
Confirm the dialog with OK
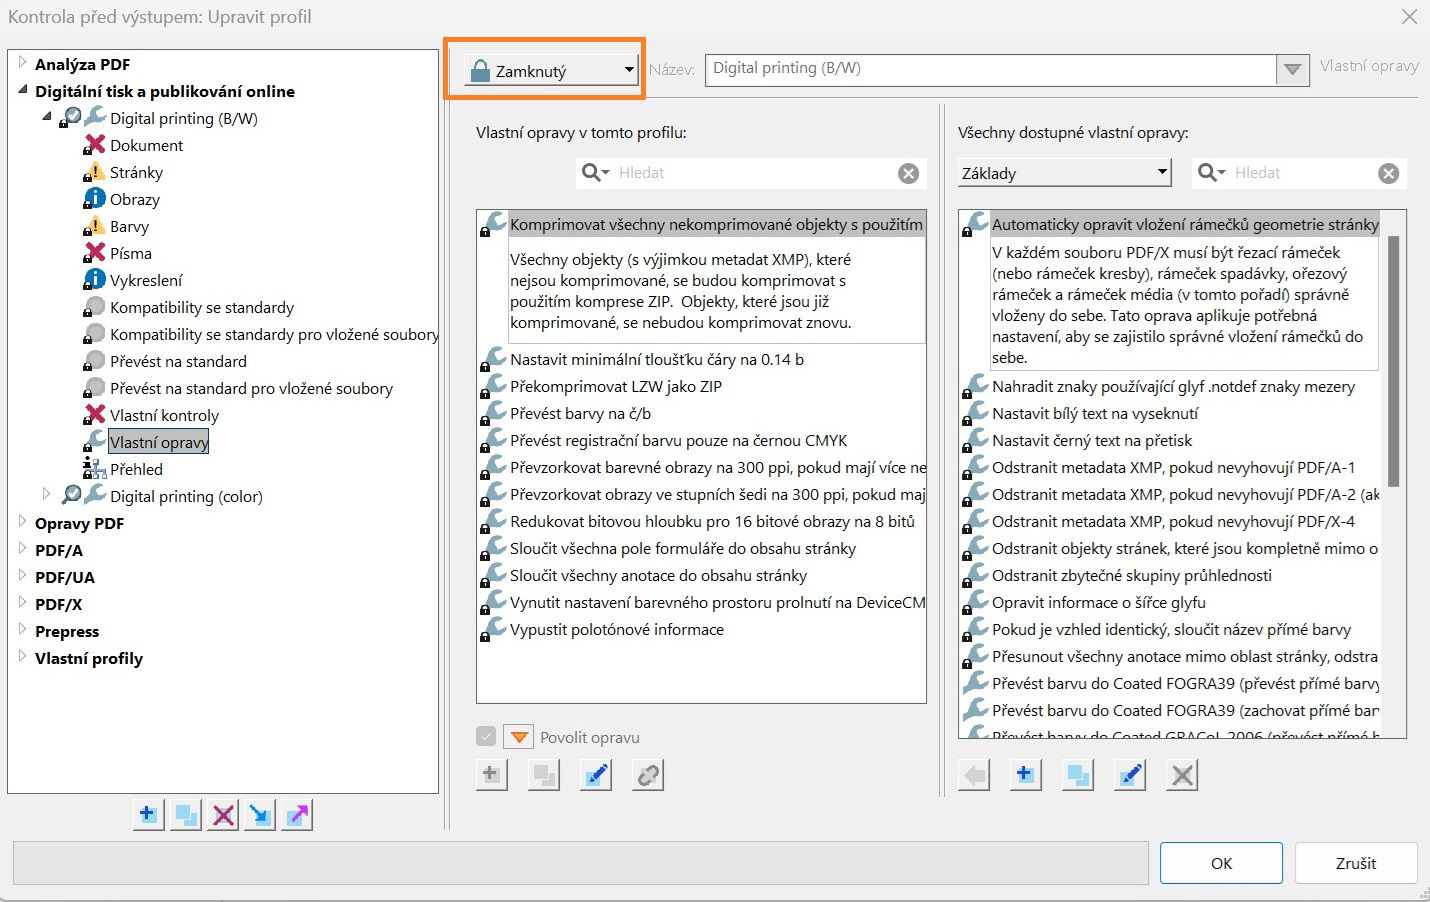click(x=1221, y=863)
